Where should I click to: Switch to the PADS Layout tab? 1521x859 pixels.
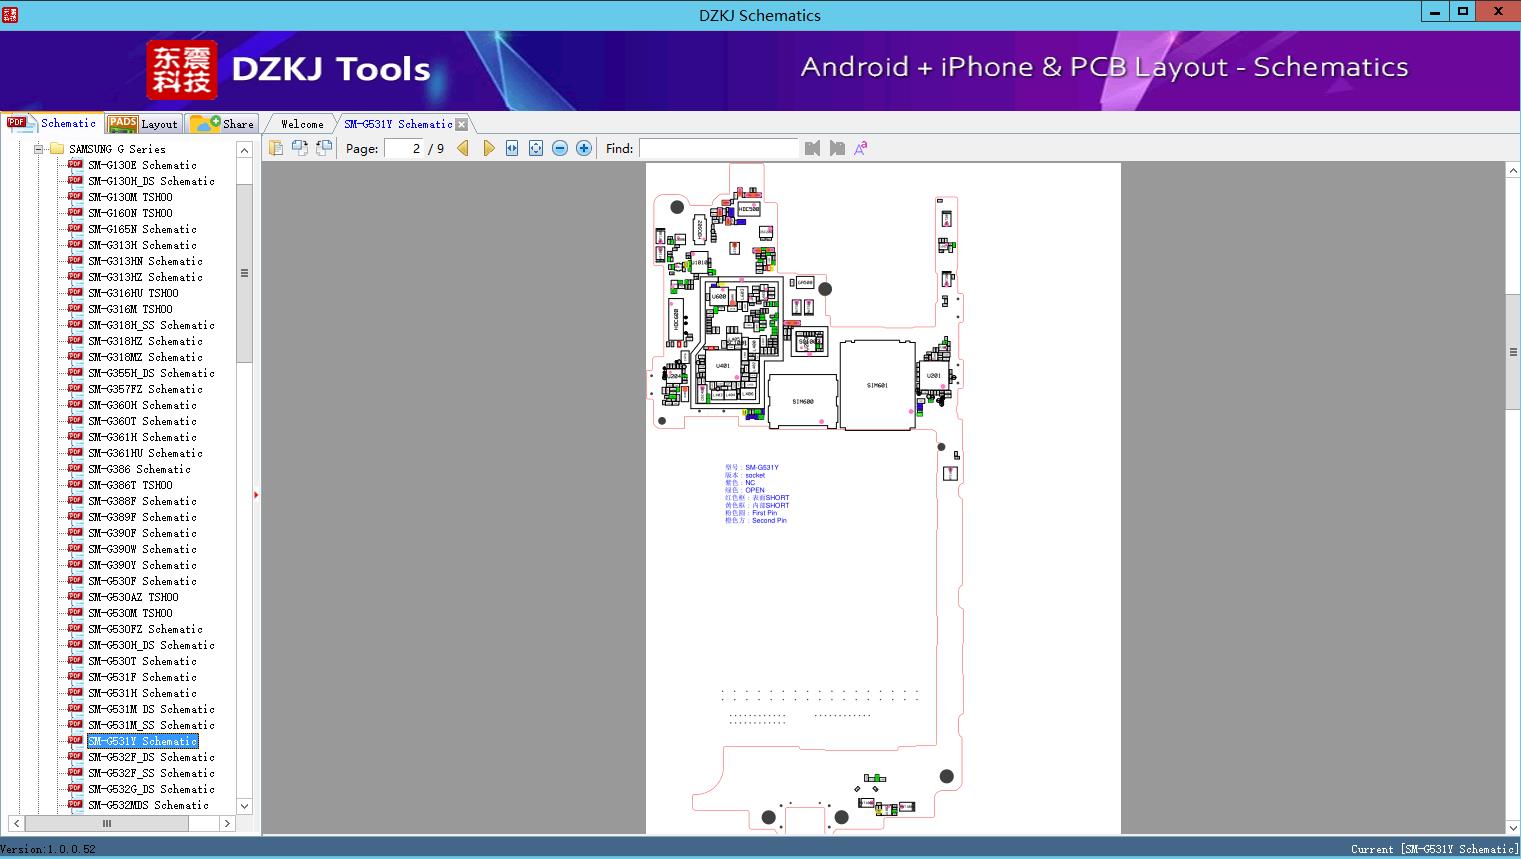(143, 124)
